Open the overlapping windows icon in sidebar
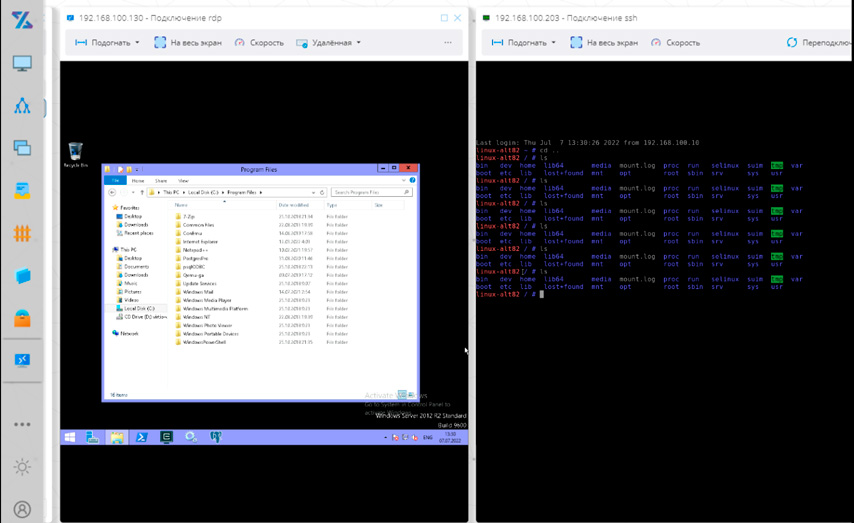 point(22,148)
